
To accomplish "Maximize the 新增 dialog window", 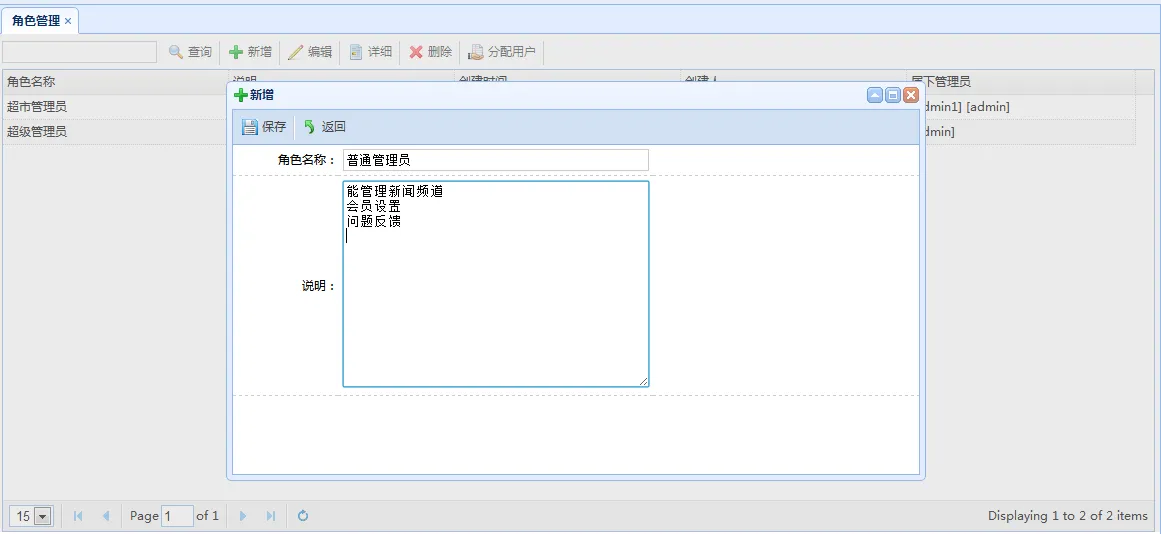I will pyautogui.click(x=893, y=95).
